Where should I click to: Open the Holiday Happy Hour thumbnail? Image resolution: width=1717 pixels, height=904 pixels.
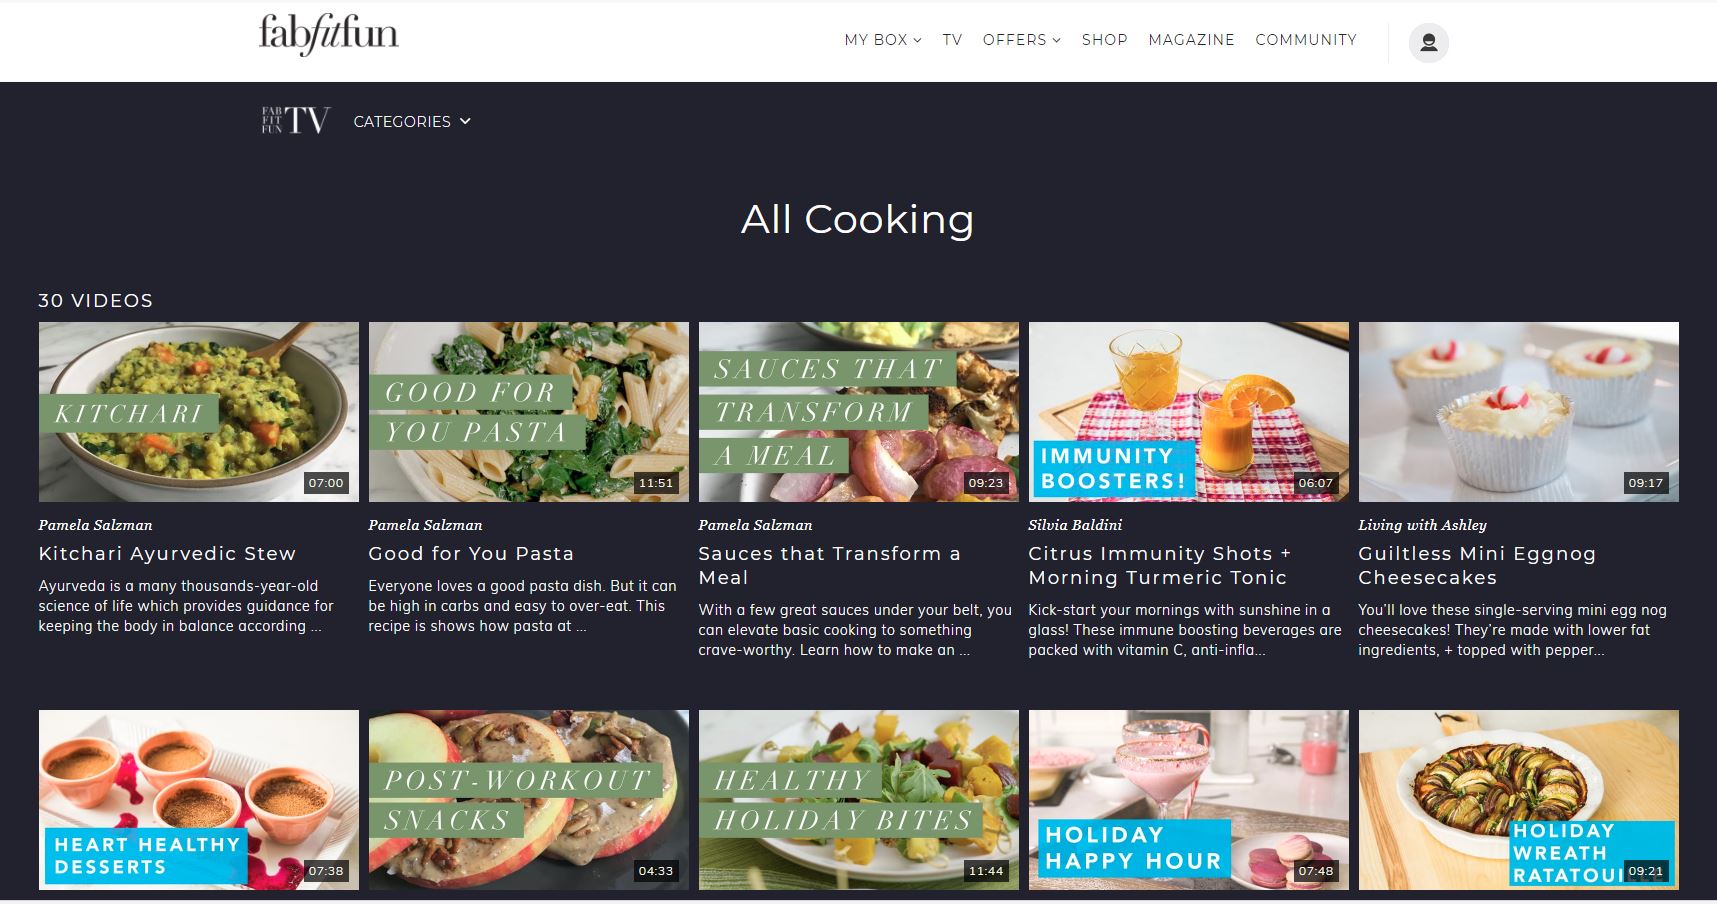click(x=1188, y=800)
